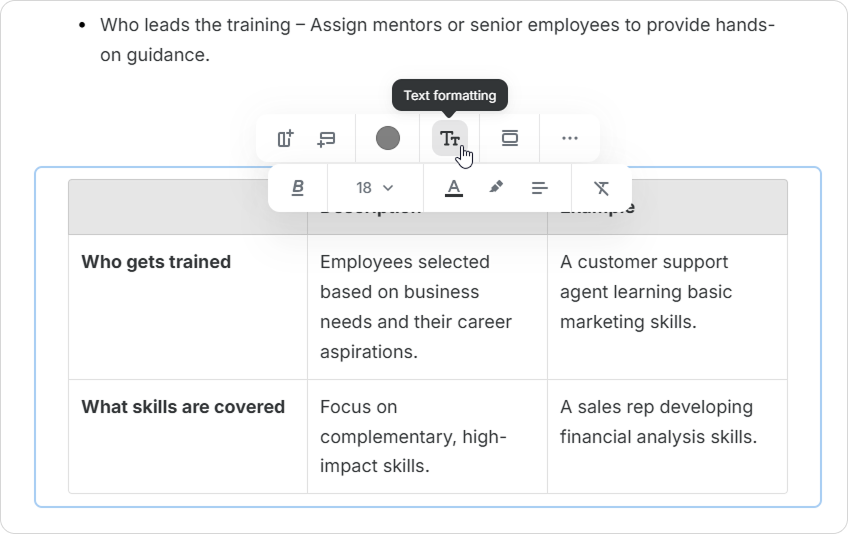Click the insert row icon
The width and height of the screenshot is (848, 534).
(x=326, y=138)
